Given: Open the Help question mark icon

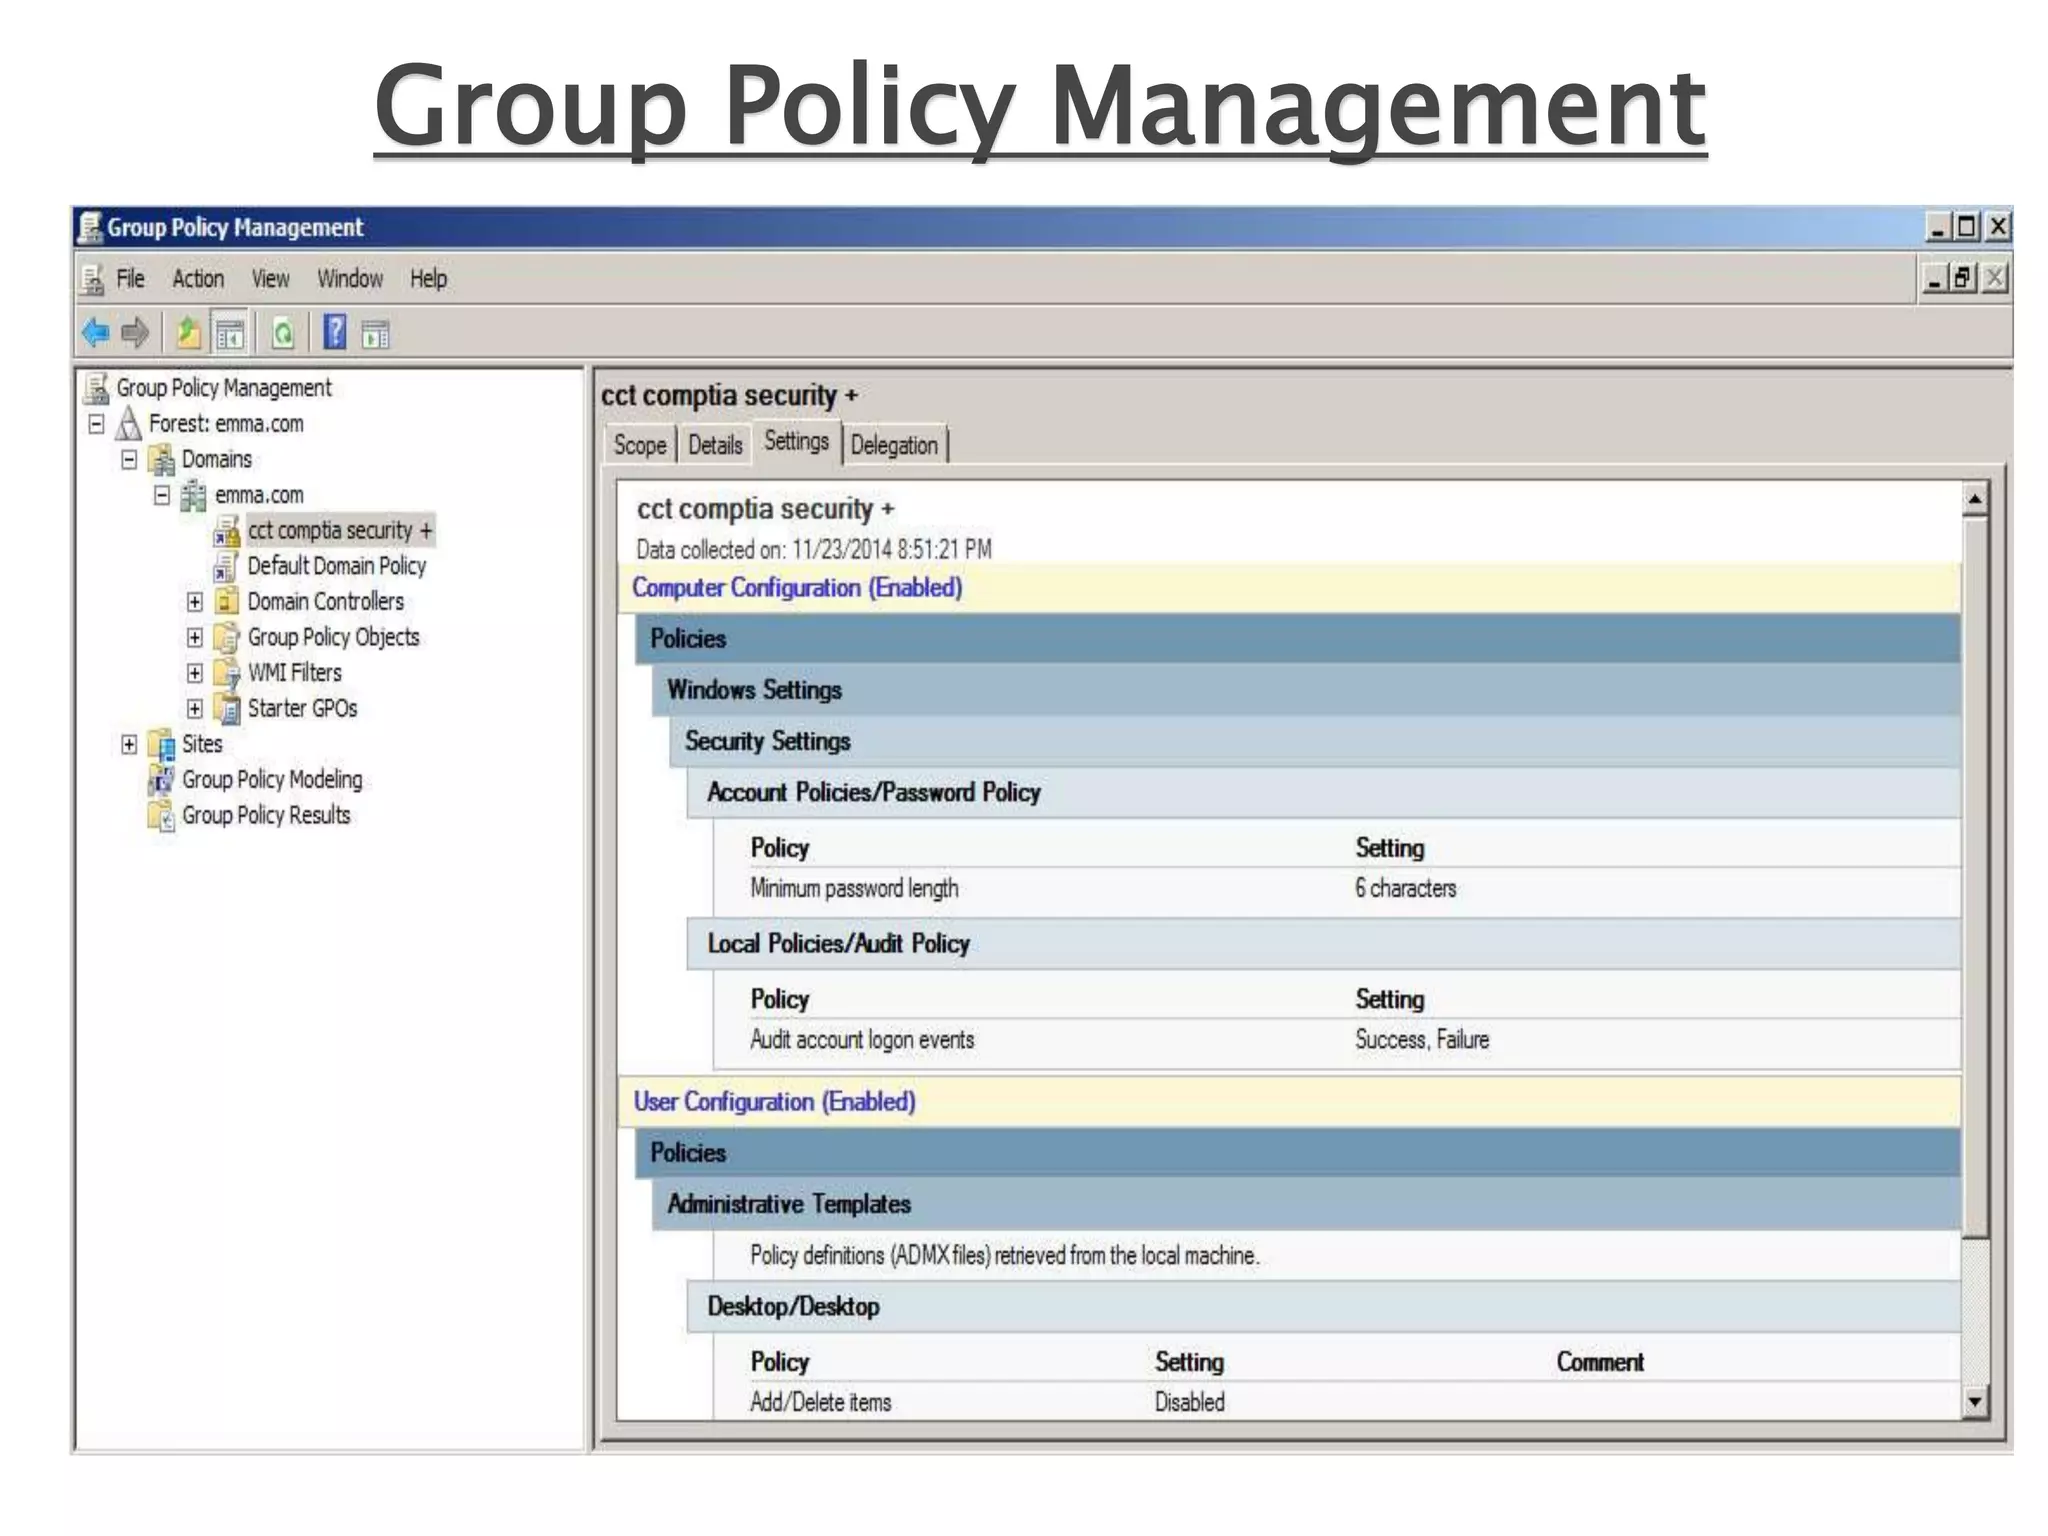Looking at the screenshot, I should pos(335,332).
